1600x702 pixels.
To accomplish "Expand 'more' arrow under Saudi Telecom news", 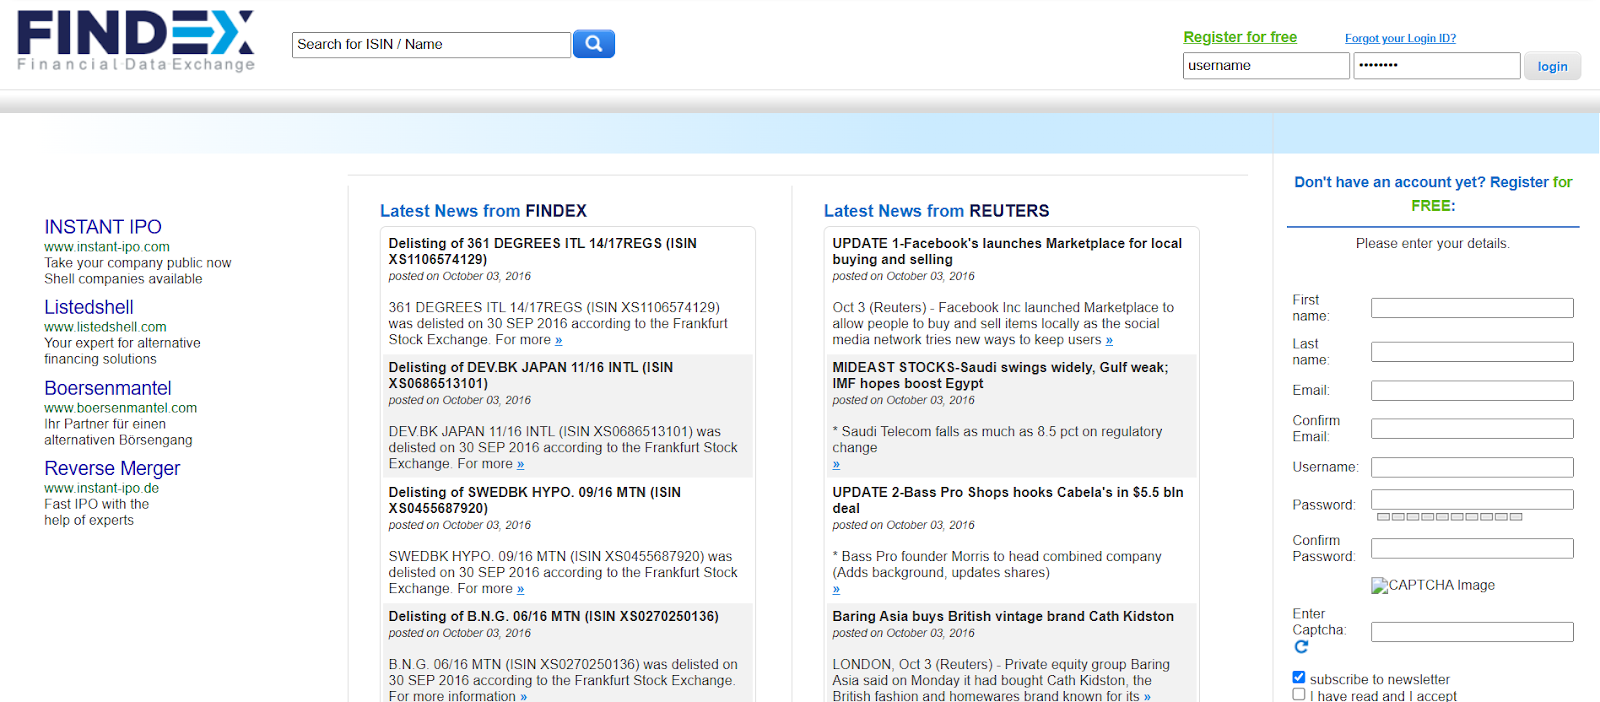I will pos(836,464).
